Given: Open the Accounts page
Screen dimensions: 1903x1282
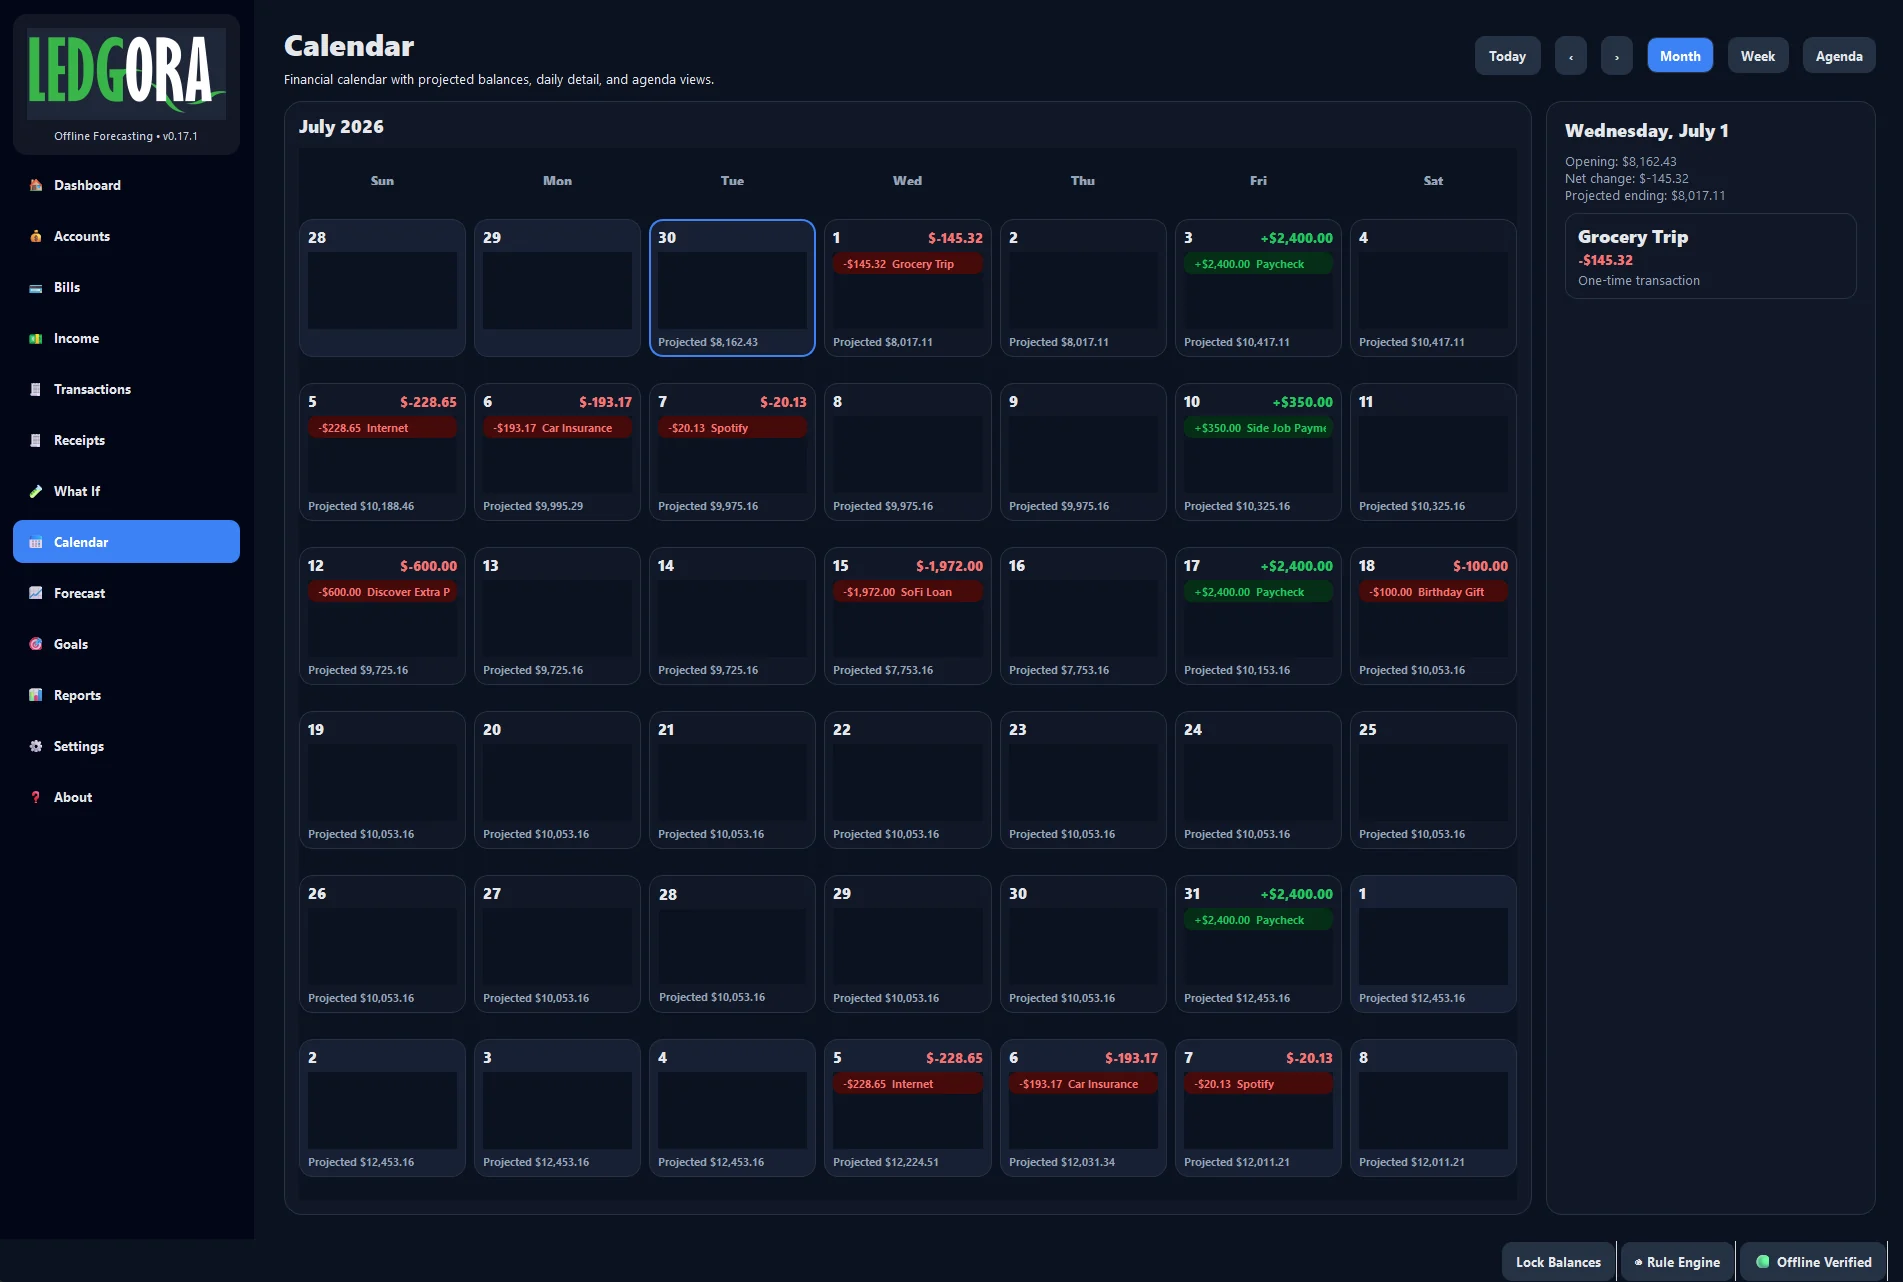Looking at the screenshot, I should 126,236.
